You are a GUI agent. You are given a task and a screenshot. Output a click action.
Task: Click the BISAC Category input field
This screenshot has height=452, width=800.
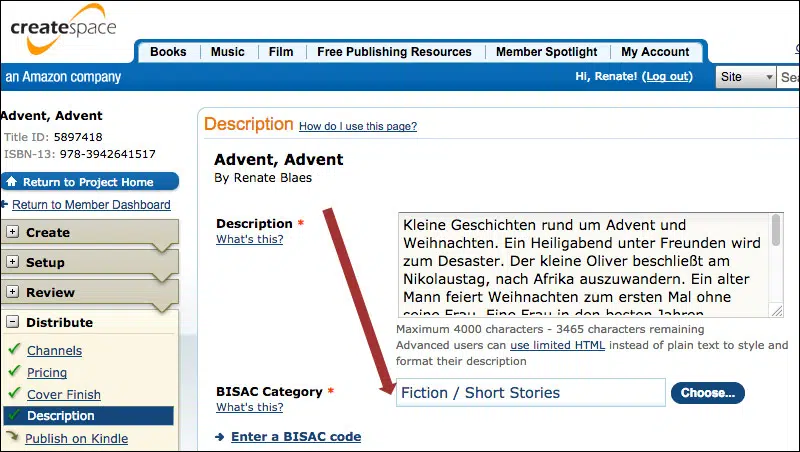tap(530, 393)
